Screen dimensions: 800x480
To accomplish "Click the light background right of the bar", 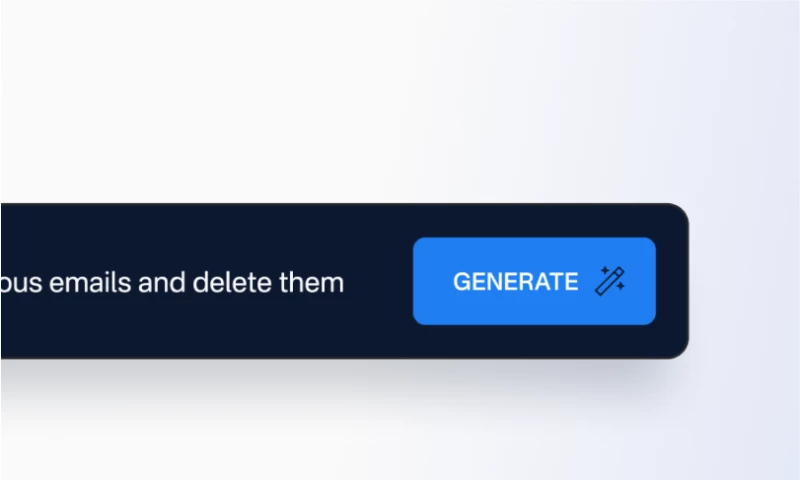I will [x=745, y=281].
